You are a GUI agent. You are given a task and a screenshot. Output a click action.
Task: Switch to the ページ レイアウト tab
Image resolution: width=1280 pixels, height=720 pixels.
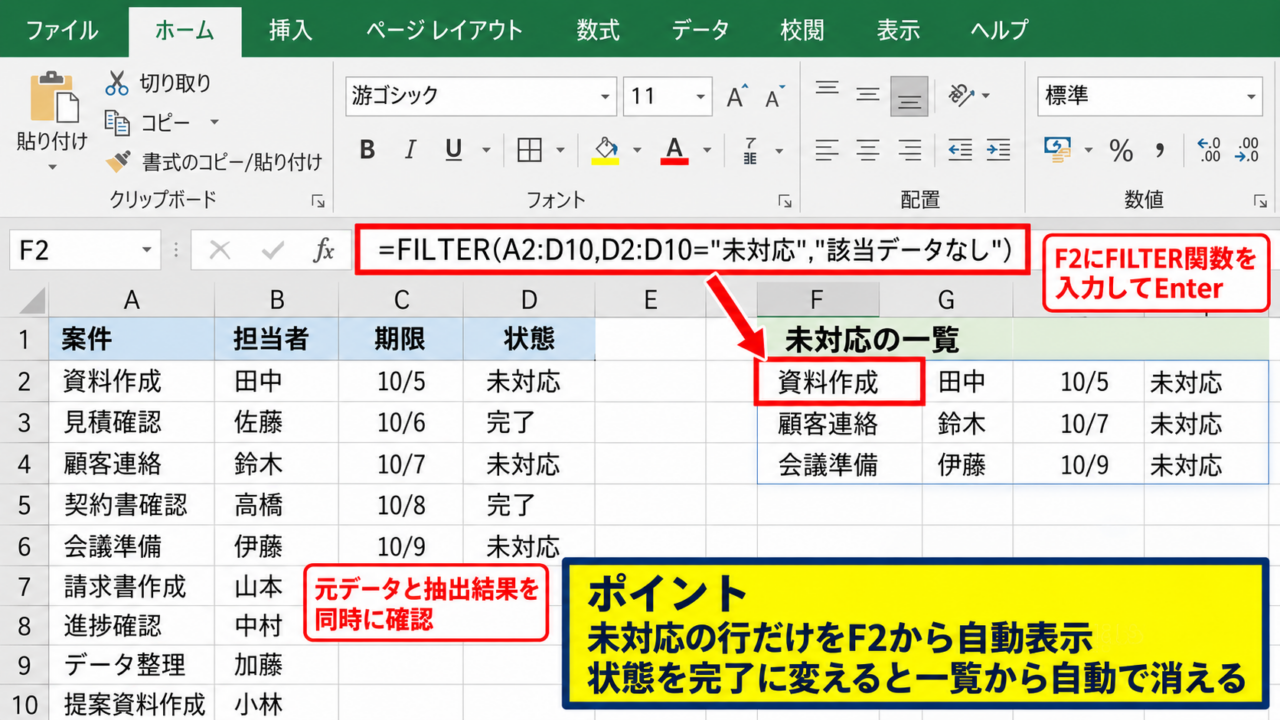(443, 30)
